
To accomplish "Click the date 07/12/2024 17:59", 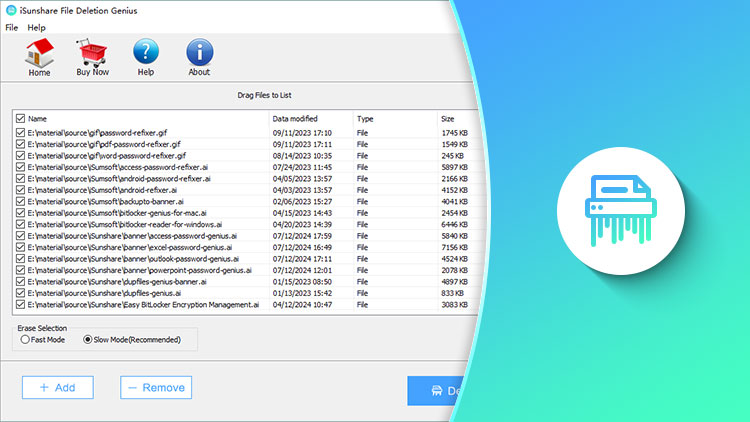I will click(302, 236).
